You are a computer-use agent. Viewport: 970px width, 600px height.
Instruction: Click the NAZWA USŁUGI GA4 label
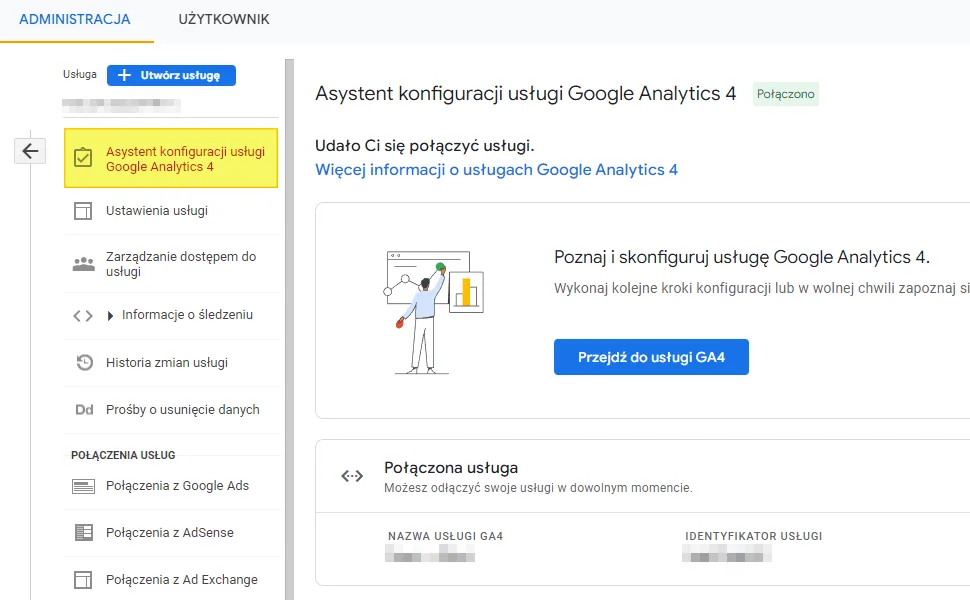click(x=445, y=536)
